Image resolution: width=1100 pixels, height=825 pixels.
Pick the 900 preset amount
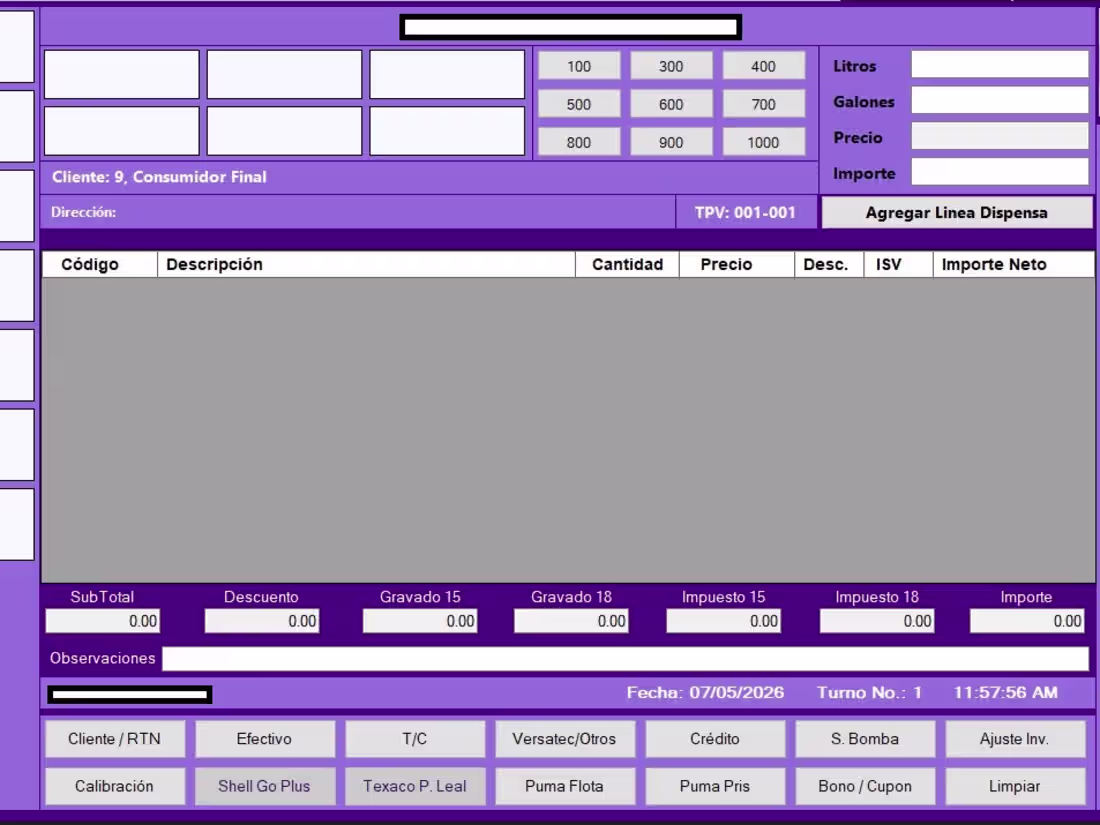click(x=671, y=142)
